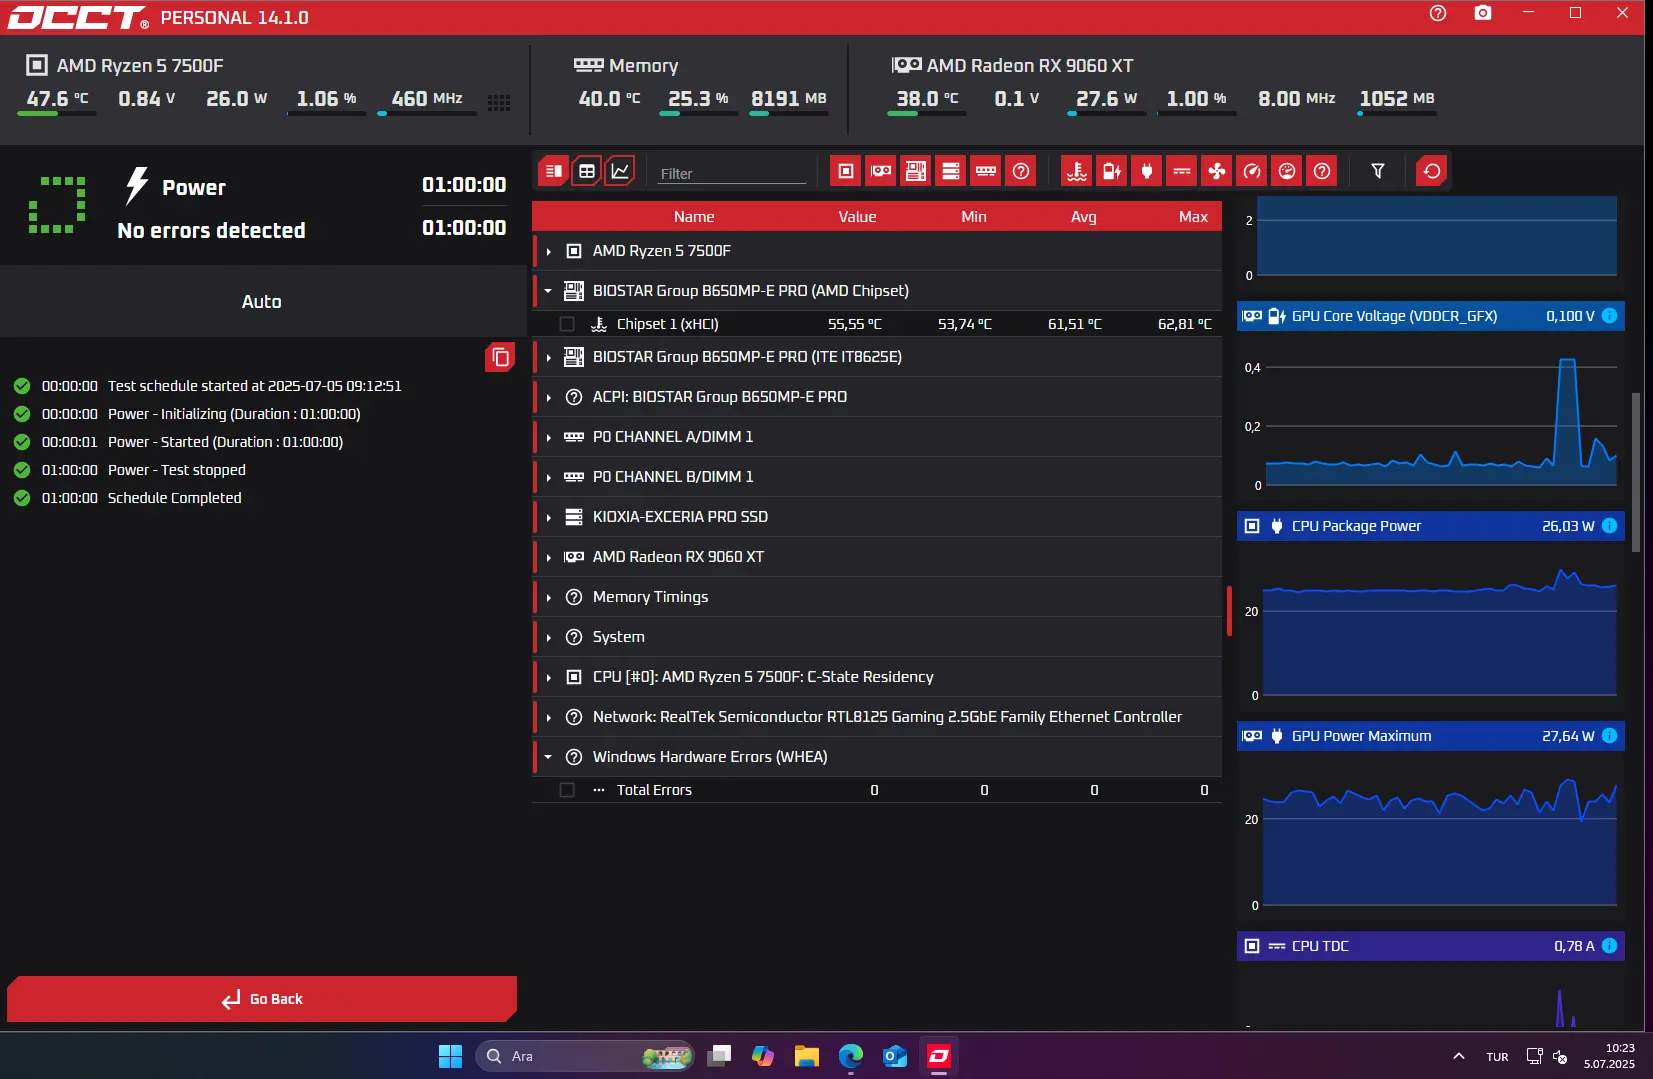Open File Explorer from the taskbar
Viewport: 1653px width, 1079px height.
(x=806, y=1056)
